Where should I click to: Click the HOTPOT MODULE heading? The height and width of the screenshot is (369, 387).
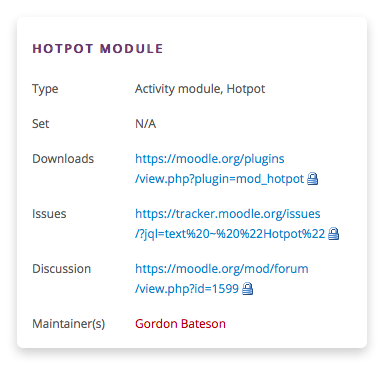coord(98,49)
